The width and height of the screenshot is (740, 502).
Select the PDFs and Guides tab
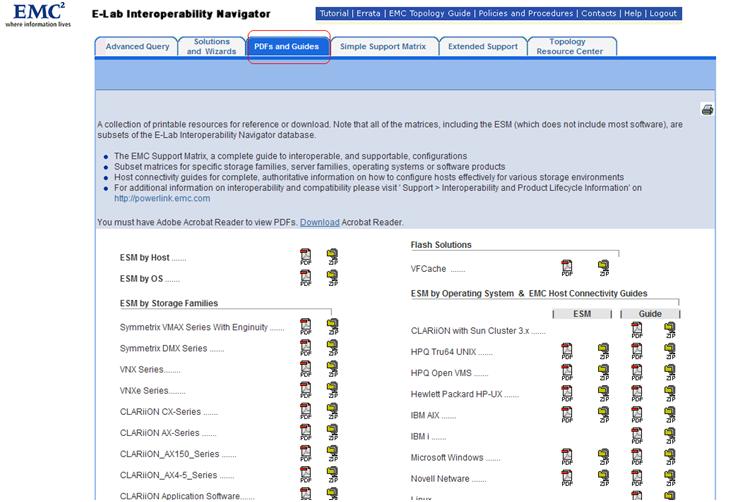pyautogui.click(x=286, y=47)
